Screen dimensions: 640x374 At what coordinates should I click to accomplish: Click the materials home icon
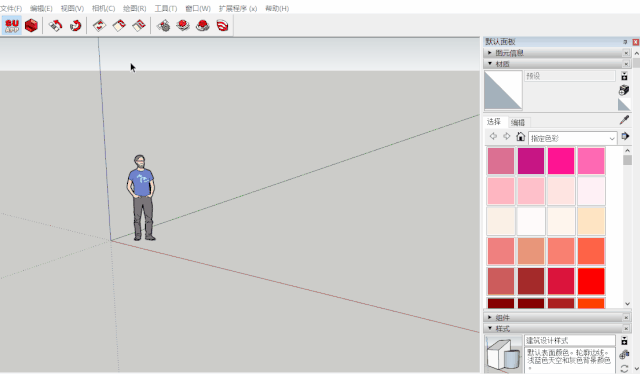520,137
